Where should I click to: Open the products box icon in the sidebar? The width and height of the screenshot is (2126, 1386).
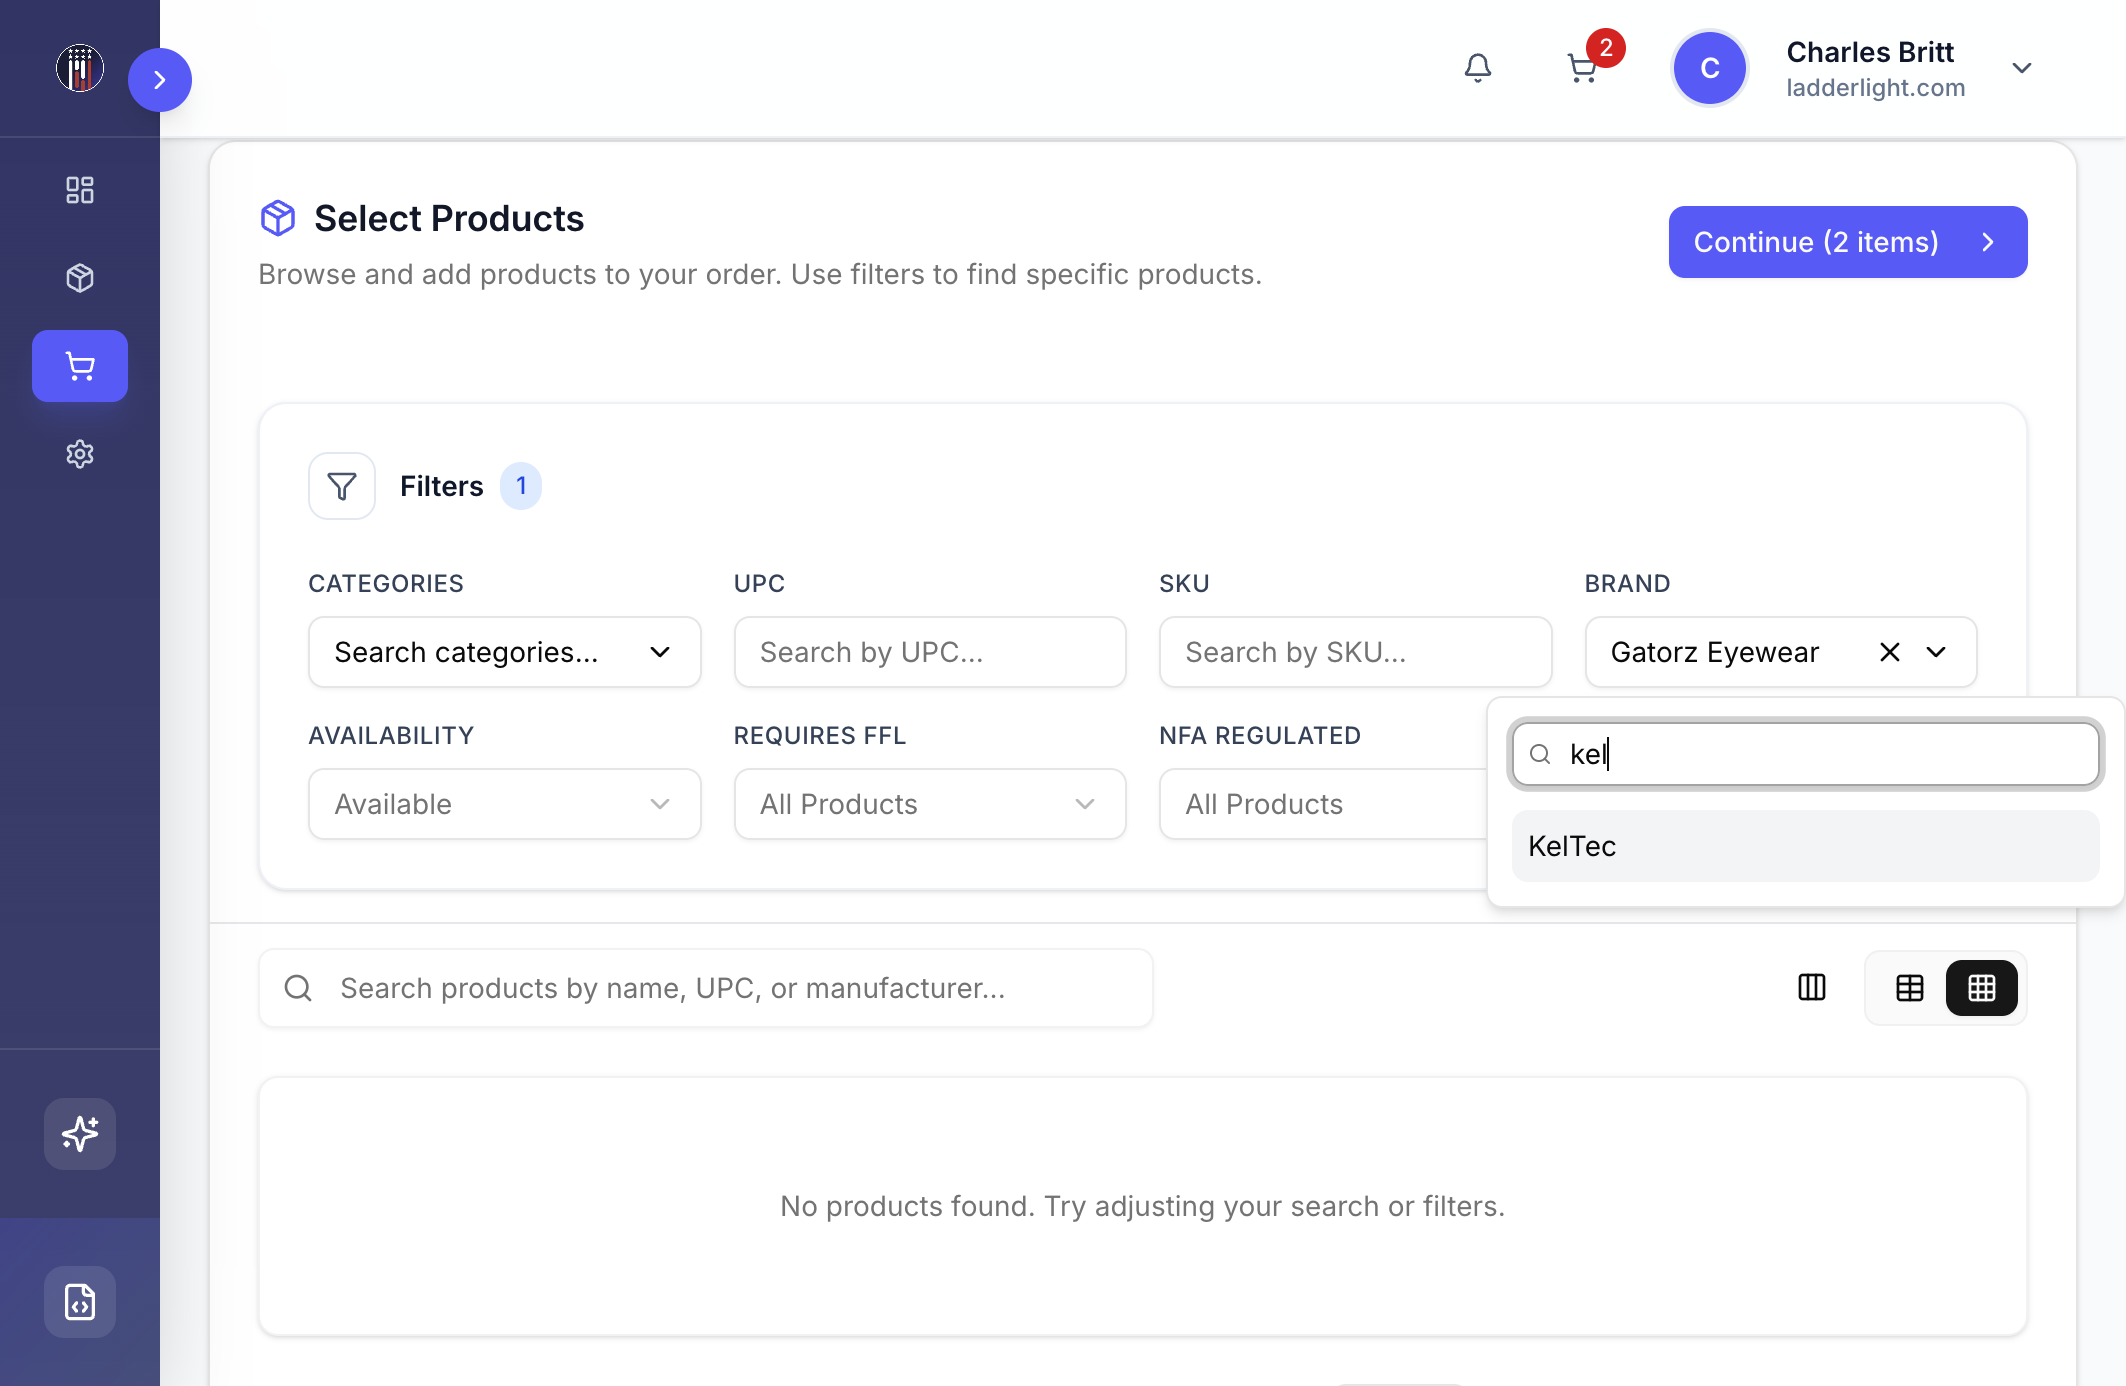click(80, 278)
